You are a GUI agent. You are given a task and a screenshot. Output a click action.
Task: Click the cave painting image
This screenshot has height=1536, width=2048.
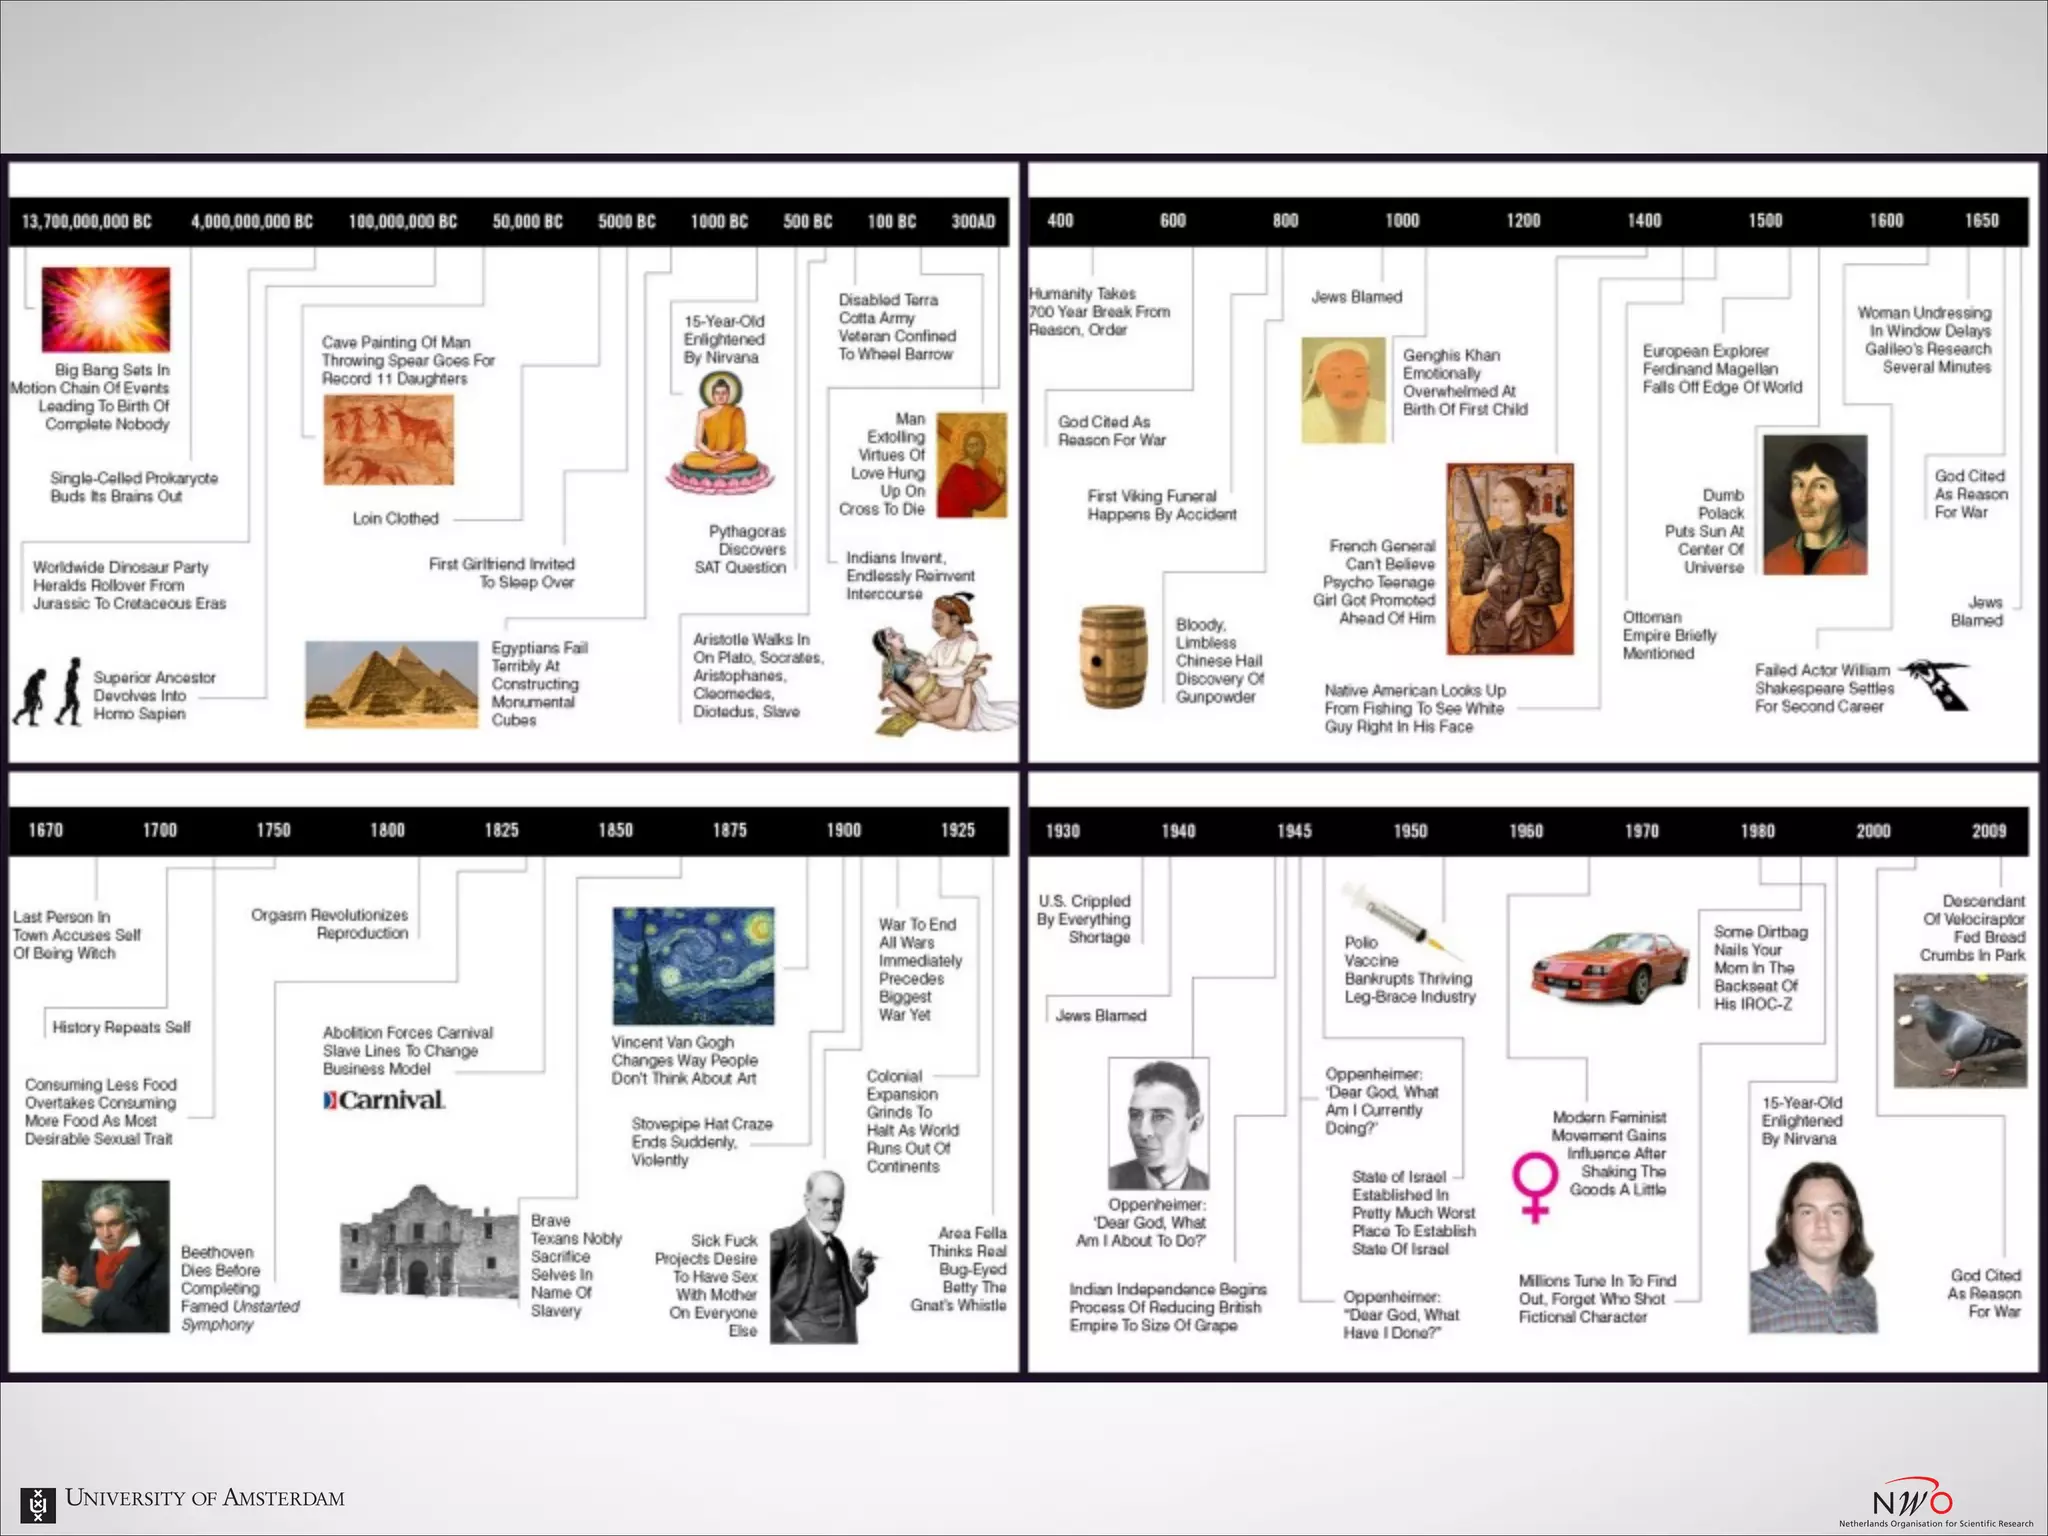point(388,440)
